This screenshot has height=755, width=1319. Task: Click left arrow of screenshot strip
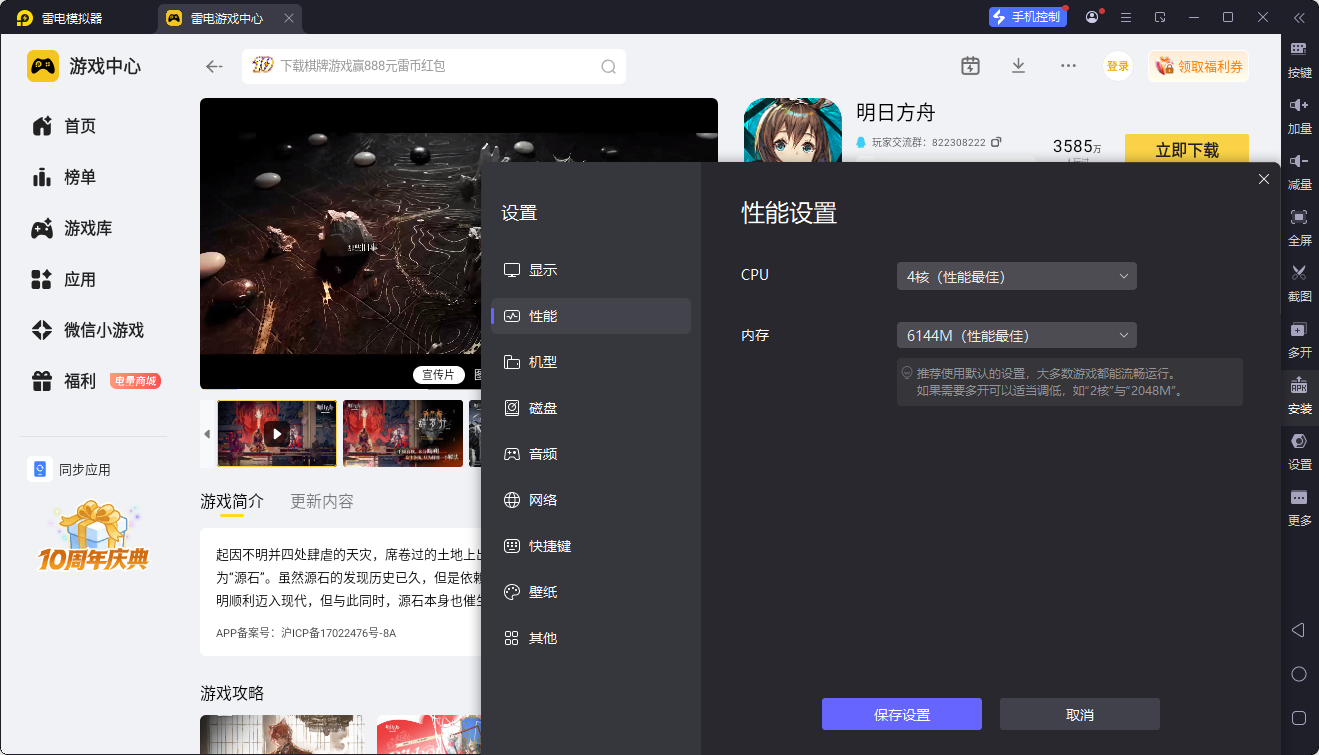207,434
